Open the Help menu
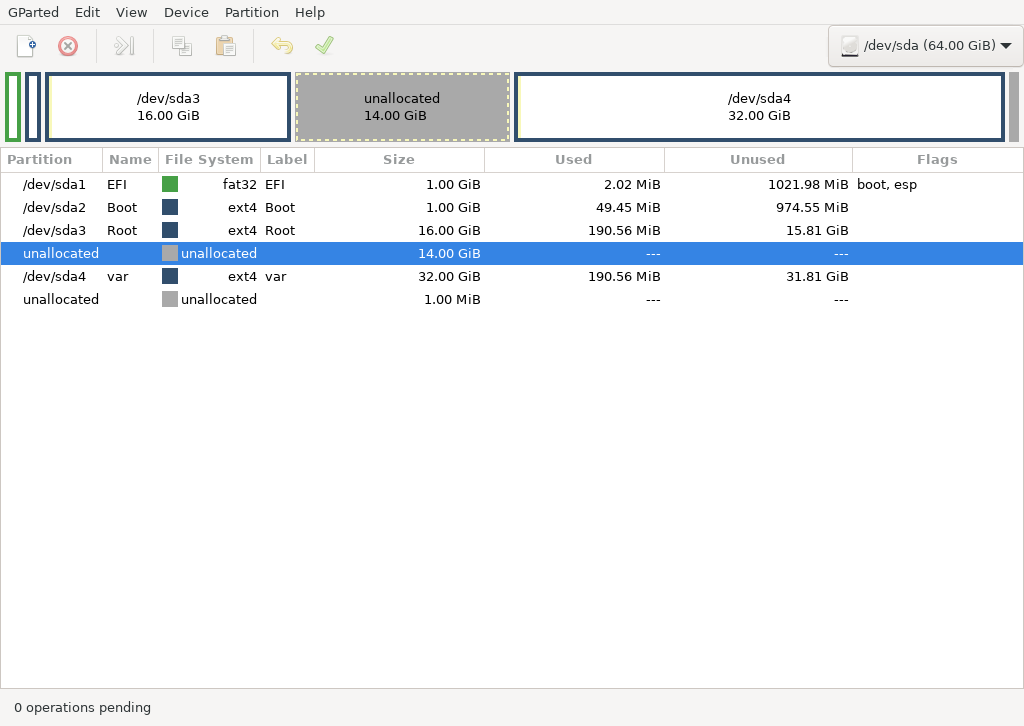The height and width of the screenshot is (726, 1024). pos(310,12)
